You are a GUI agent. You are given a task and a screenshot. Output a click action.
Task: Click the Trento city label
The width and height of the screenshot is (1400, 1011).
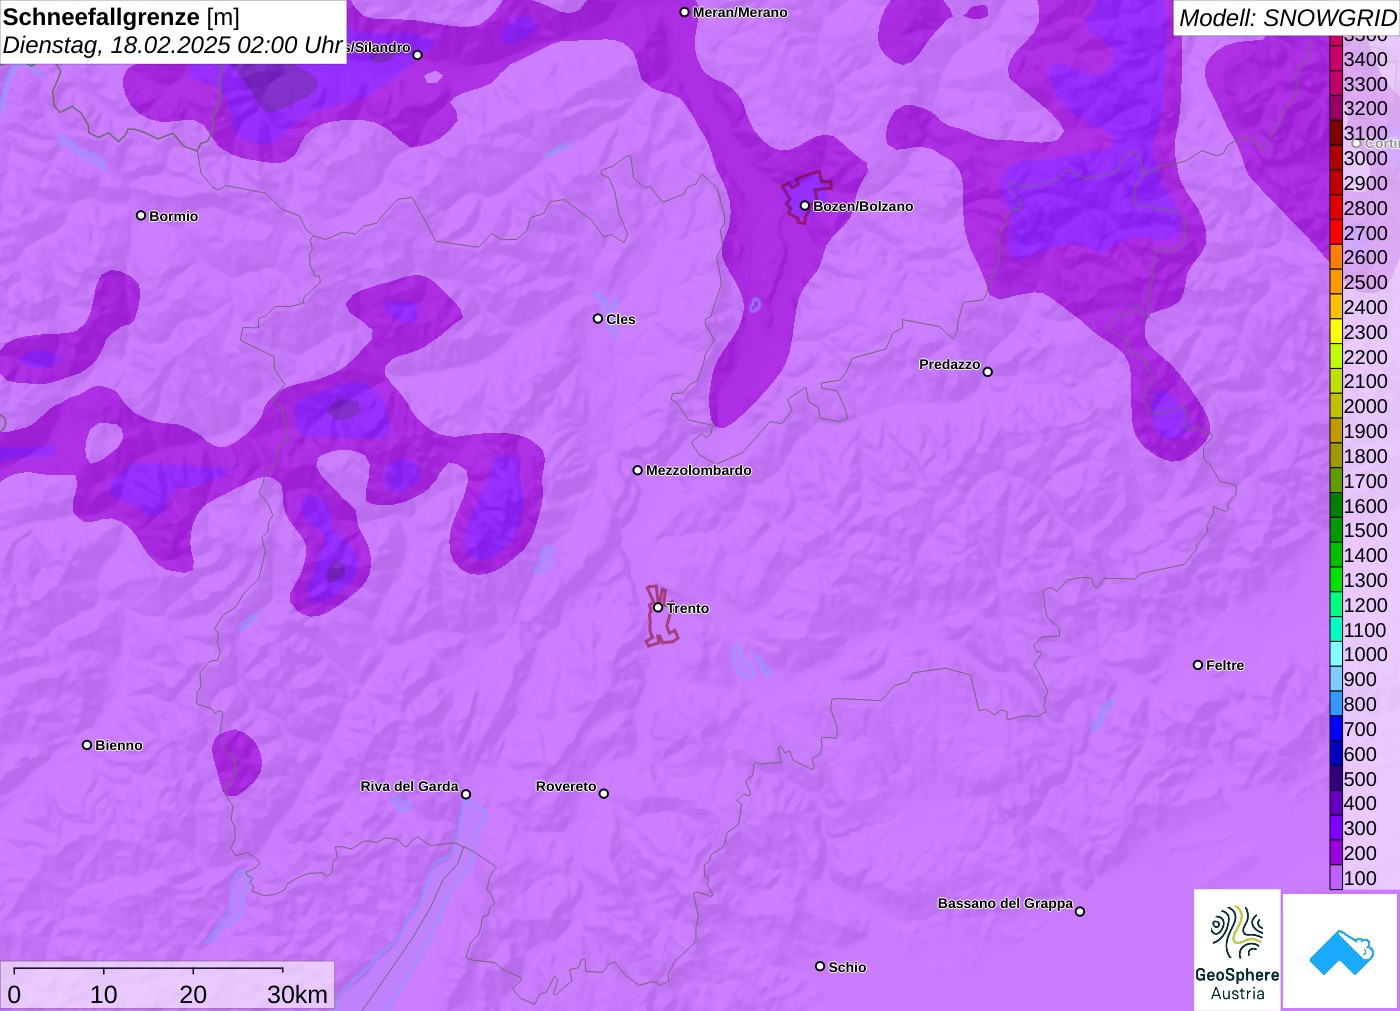click(688, 608)
